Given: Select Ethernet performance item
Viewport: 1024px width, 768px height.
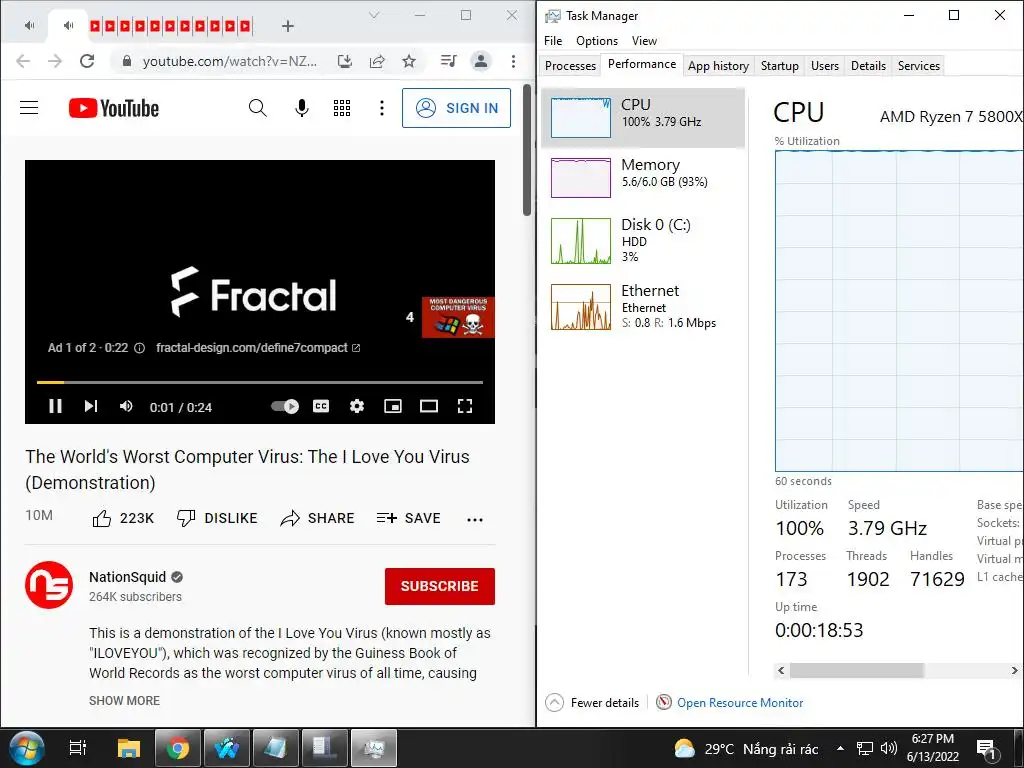Looking at the screenshot, I should coord(643,306).
